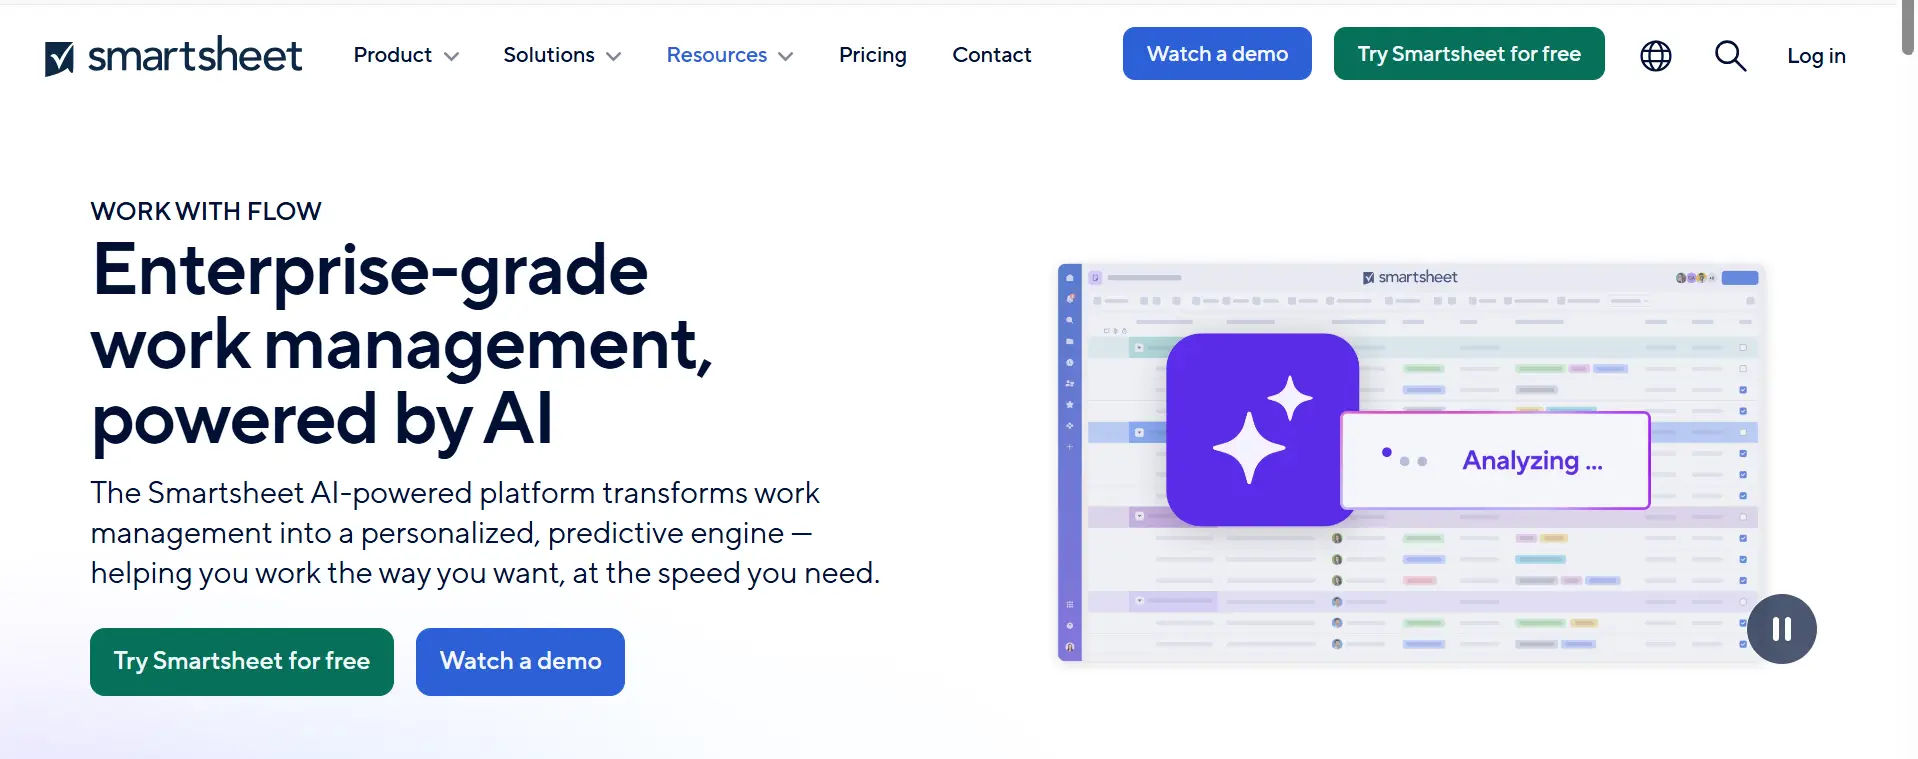This screenshot has width=1918, height=759.
Task: Click Watch a demo in header
Action: 1217,54
